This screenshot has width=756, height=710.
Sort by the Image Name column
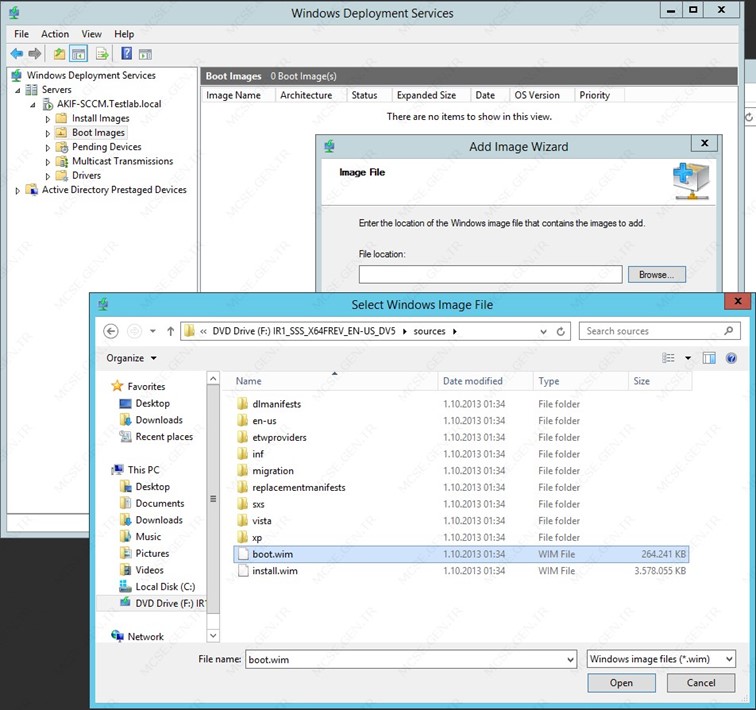(238, 95)
